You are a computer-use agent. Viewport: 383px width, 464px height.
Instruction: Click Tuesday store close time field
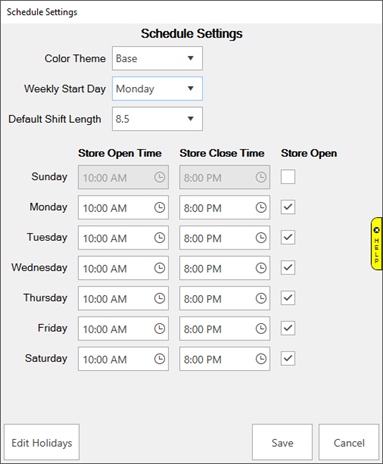[225, 238]
